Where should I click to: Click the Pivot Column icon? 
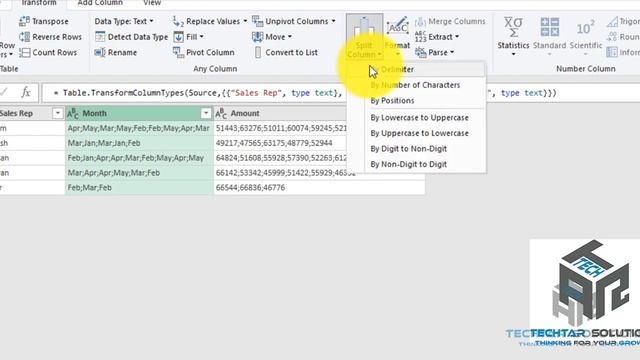point(178,52)
